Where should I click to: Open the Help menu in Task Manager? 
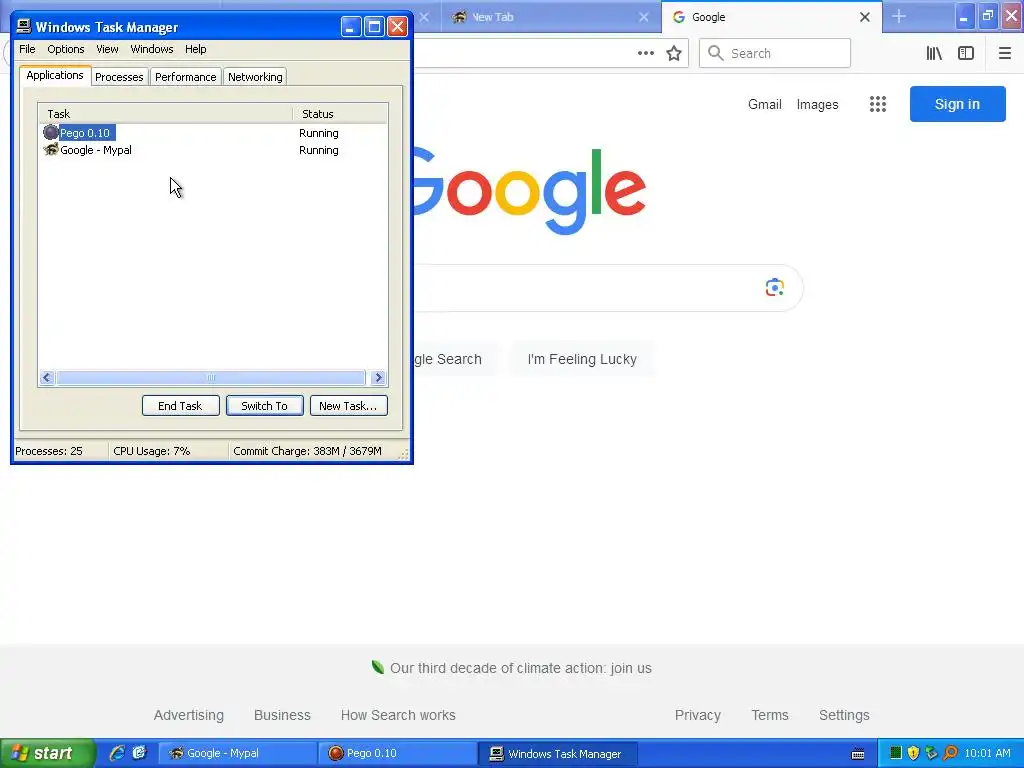(195, 49)
